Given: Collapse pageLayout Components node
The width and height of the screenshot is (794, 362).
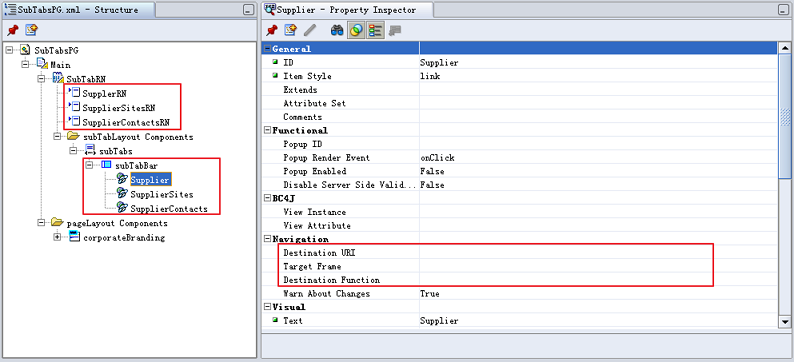Looking at the screenshot, I should (42, 223).
